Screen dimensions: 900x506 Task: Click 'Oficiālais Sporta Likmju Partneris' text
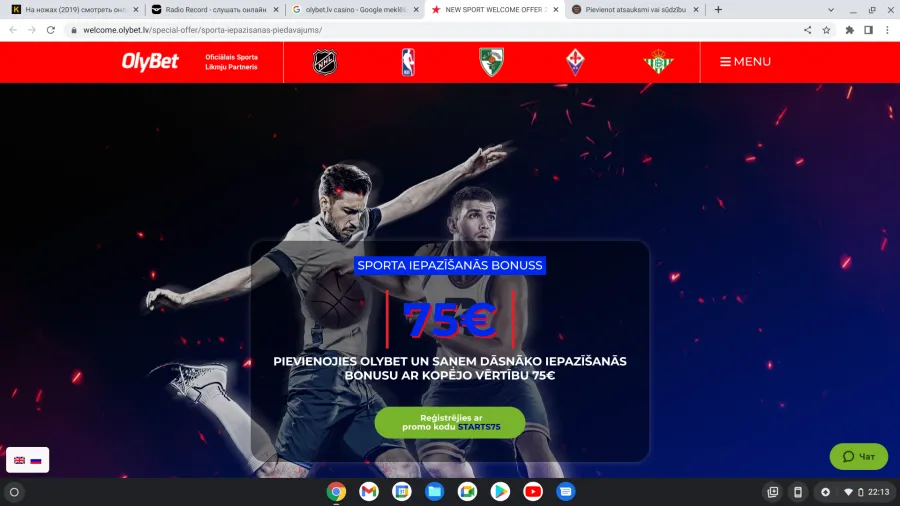point(232,62)
